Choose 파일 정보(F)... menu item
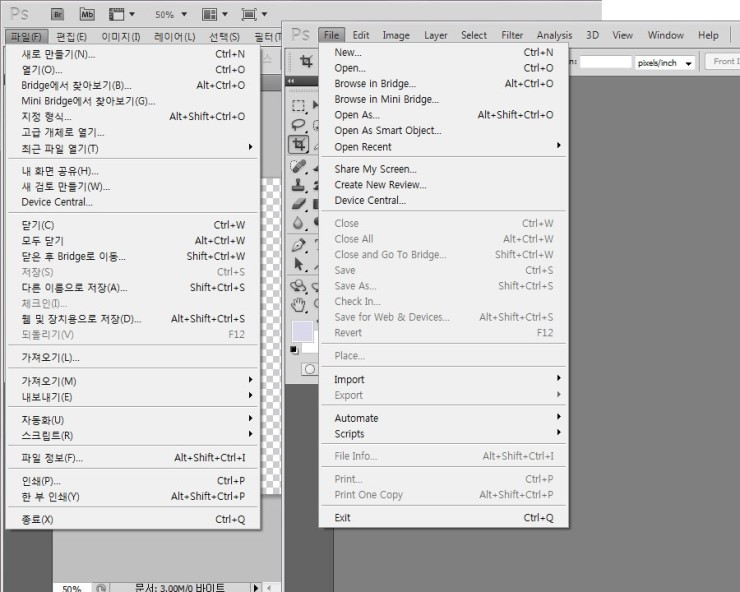Viewport: 740px width, 592px height. [133, 457]
